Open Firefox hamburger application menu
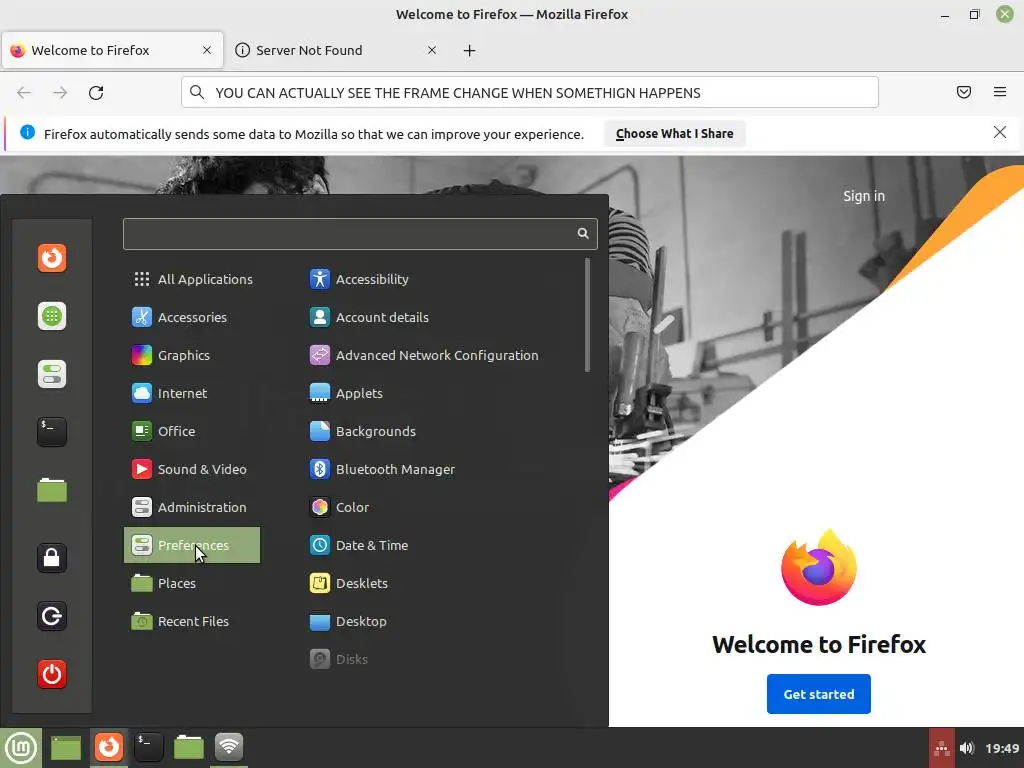 pos(1000,92)
